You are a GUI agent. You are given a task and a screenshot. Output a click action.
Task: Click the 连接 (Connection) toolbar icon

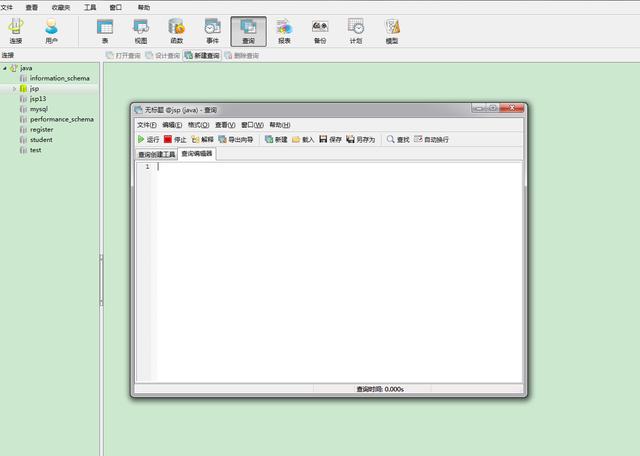pos(16,31)
